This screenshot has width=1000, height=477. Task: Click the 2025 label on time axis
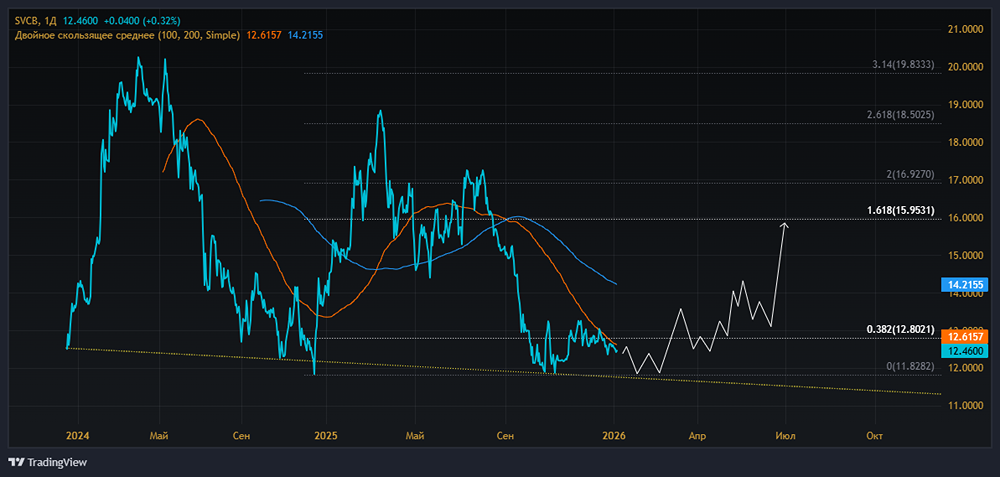[326, 435]
